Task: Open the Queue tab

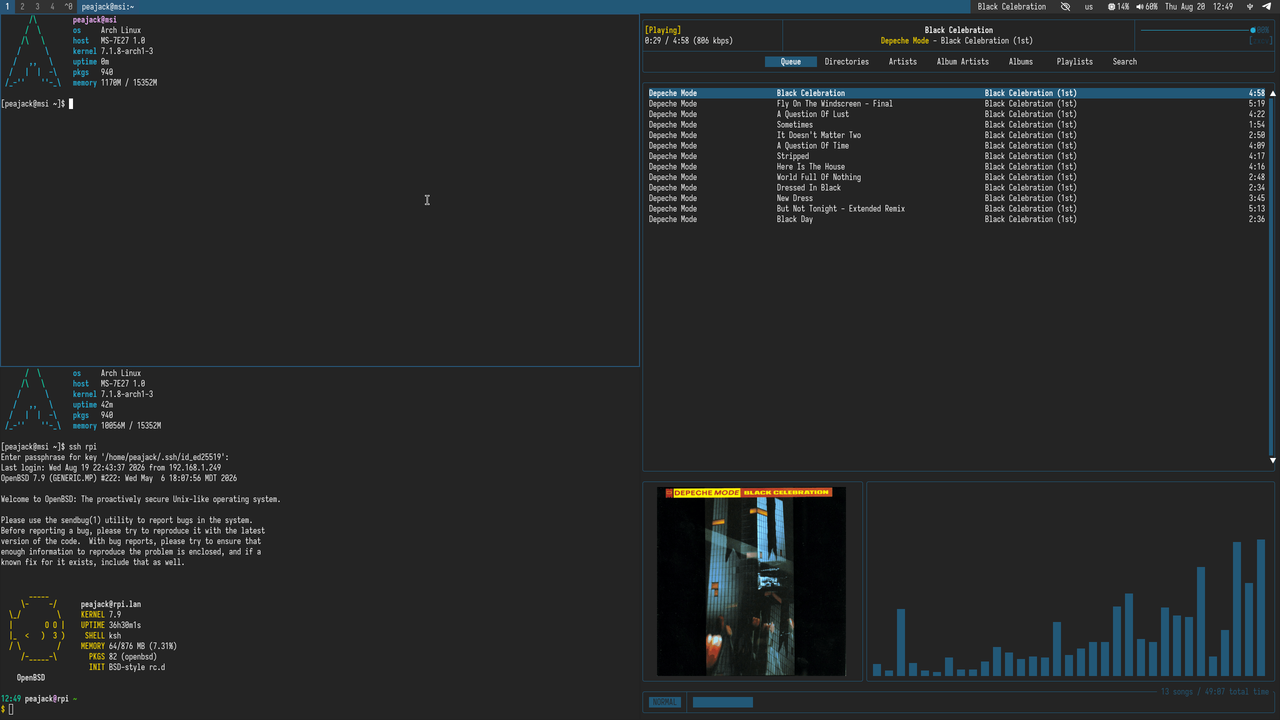Action: [791, 62]
